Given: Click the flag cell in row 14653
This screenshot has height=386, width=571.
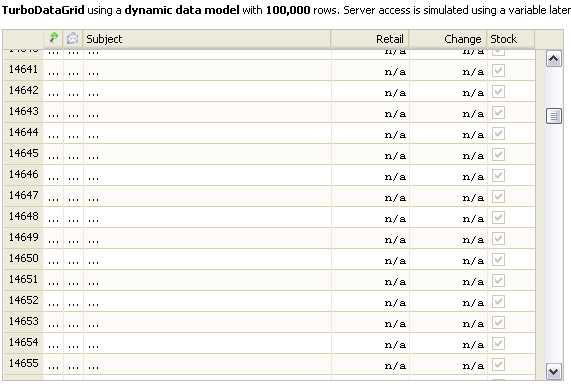Looking at the screenshot, I should [54, 322].
